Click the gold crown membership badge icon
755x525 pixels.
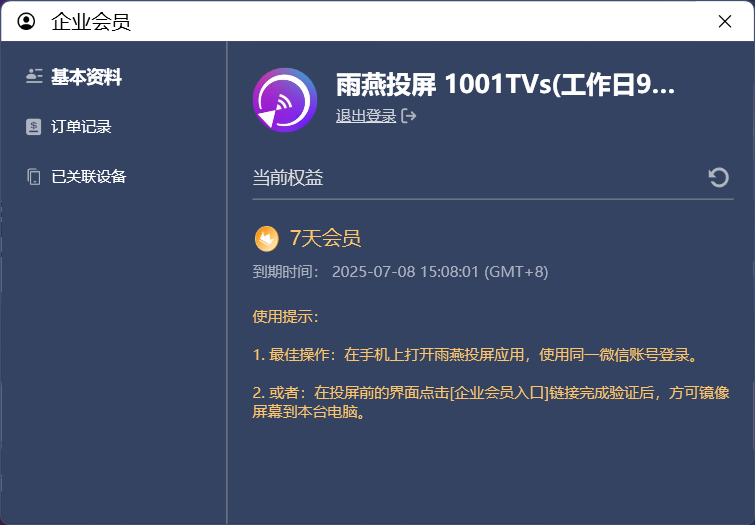point(266,239)
